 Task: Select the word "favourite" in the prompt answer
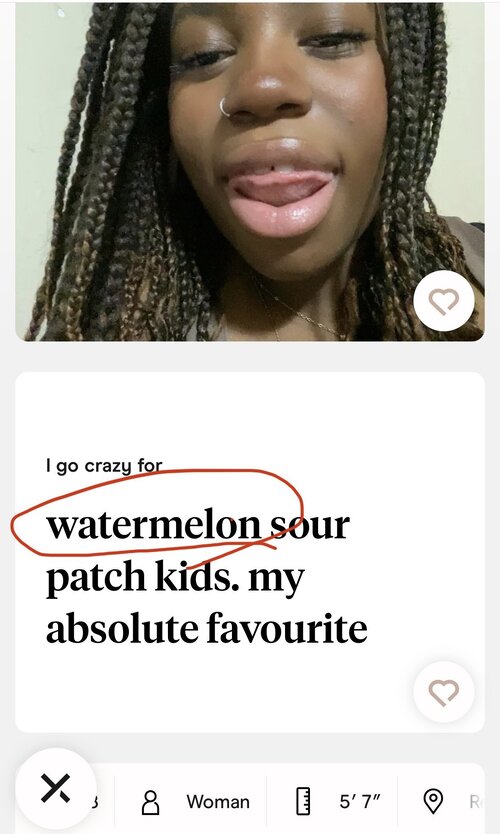(287, 628)
